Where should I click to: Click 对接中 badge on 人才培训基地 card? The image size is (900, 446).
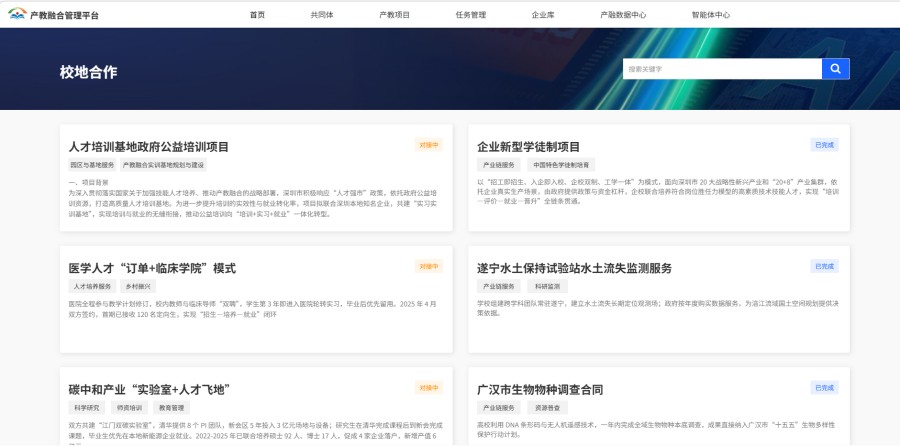429,145
